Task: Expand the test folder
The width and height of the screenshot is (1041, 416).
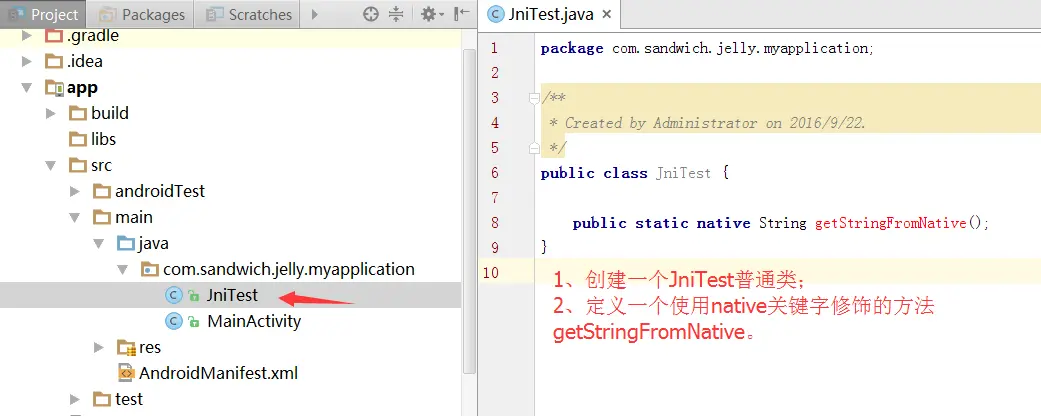Action: [75, 399]
